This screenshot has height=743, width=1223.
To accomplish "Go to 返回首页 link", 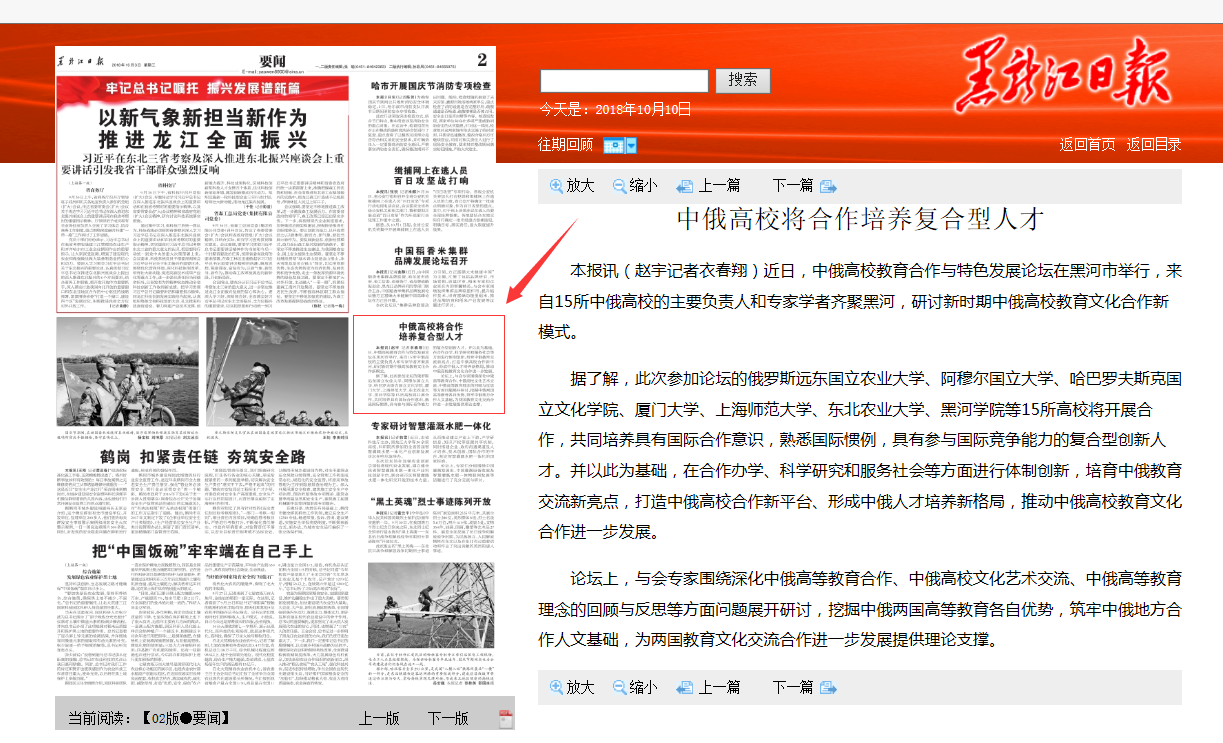I will [1087, 145].
